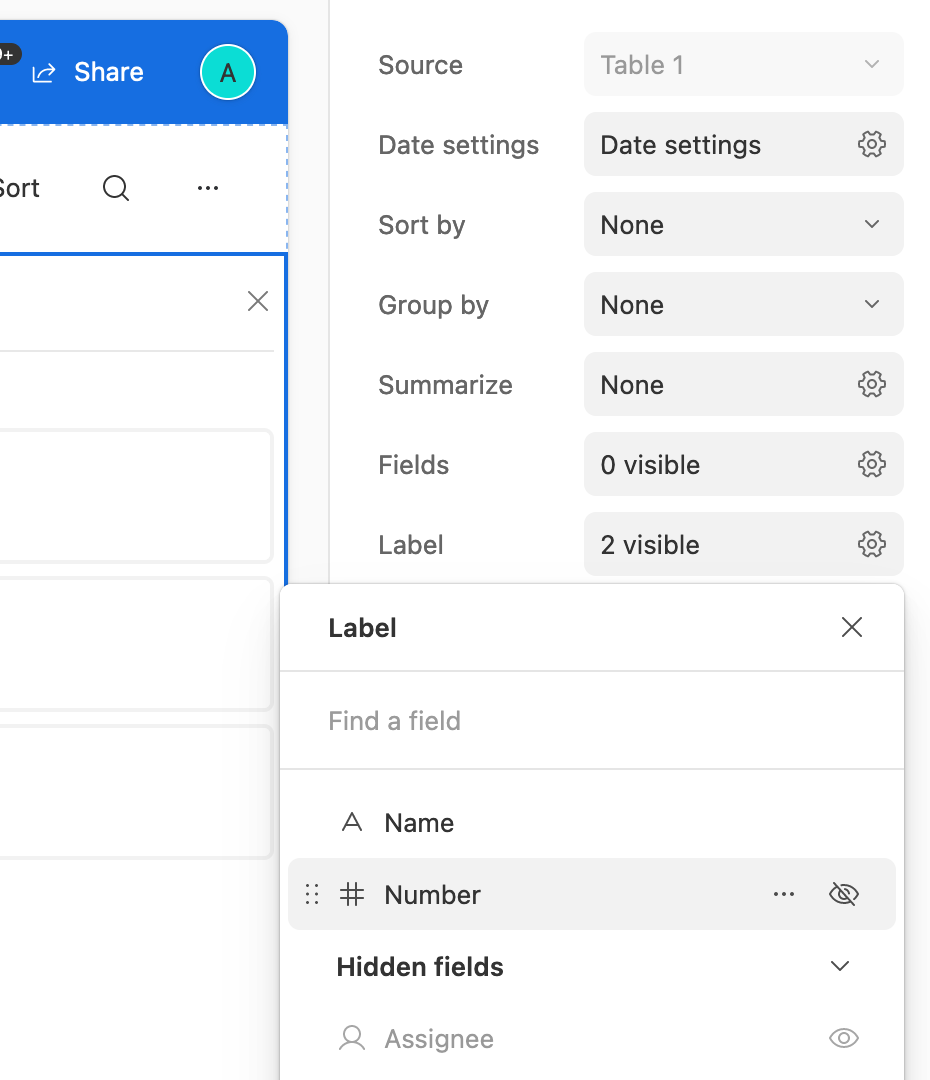Click the search magnifier icon

pyautogui.click(x=116, y=188)
